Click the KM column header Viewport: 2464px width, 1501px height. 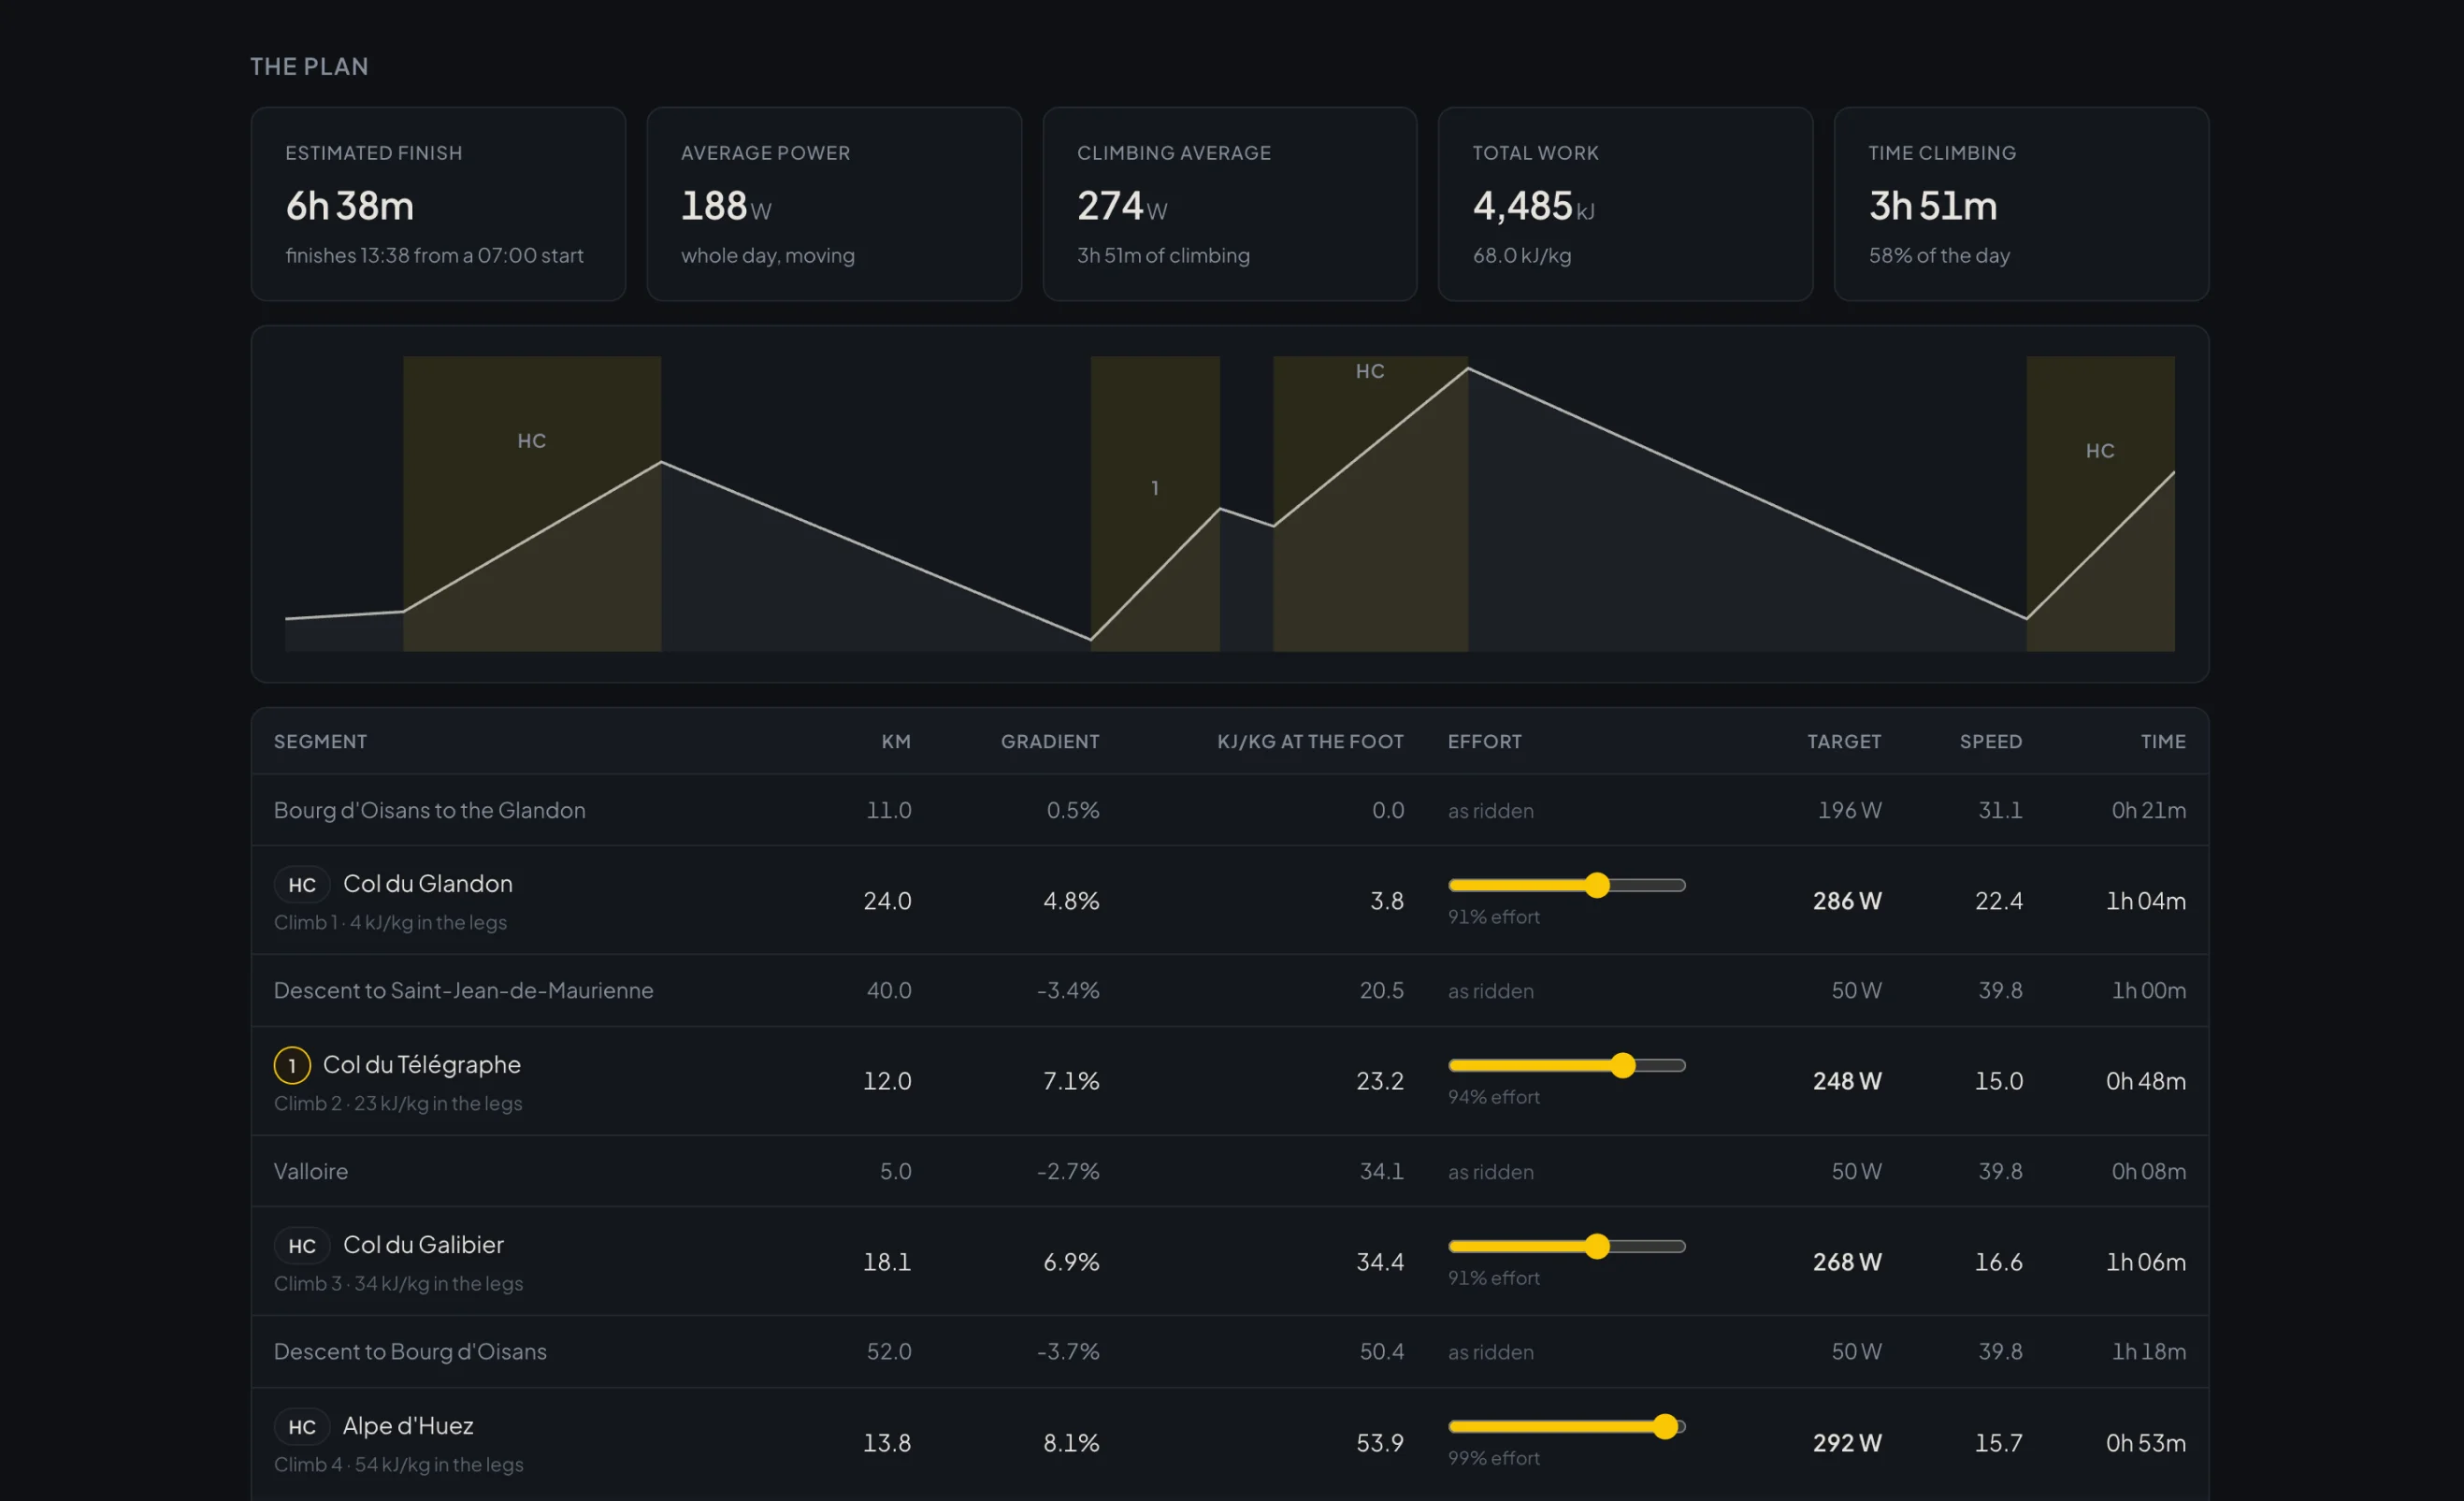click(896, 741)
